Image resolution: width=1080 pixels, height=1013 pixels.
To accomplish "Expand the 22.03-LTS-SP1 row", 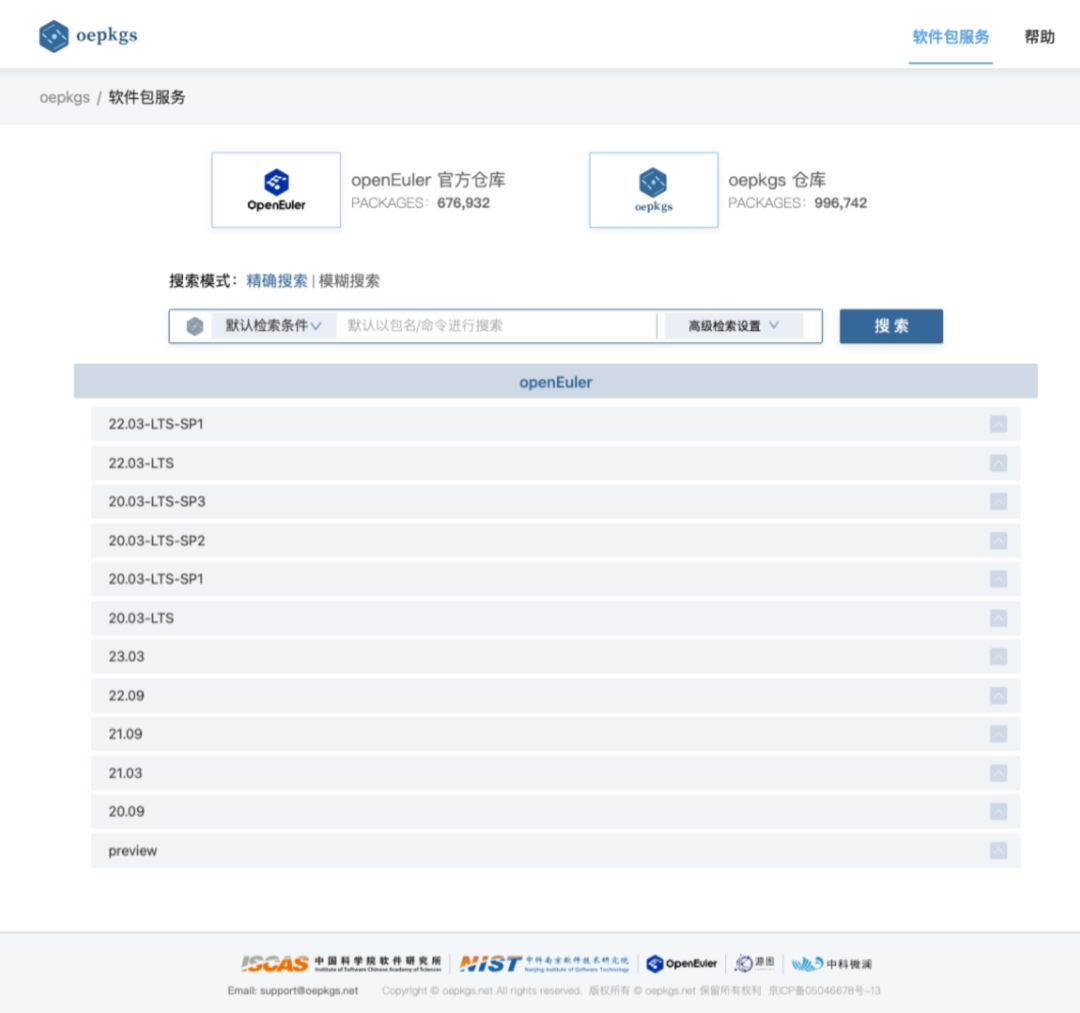I will coord(556,424).
